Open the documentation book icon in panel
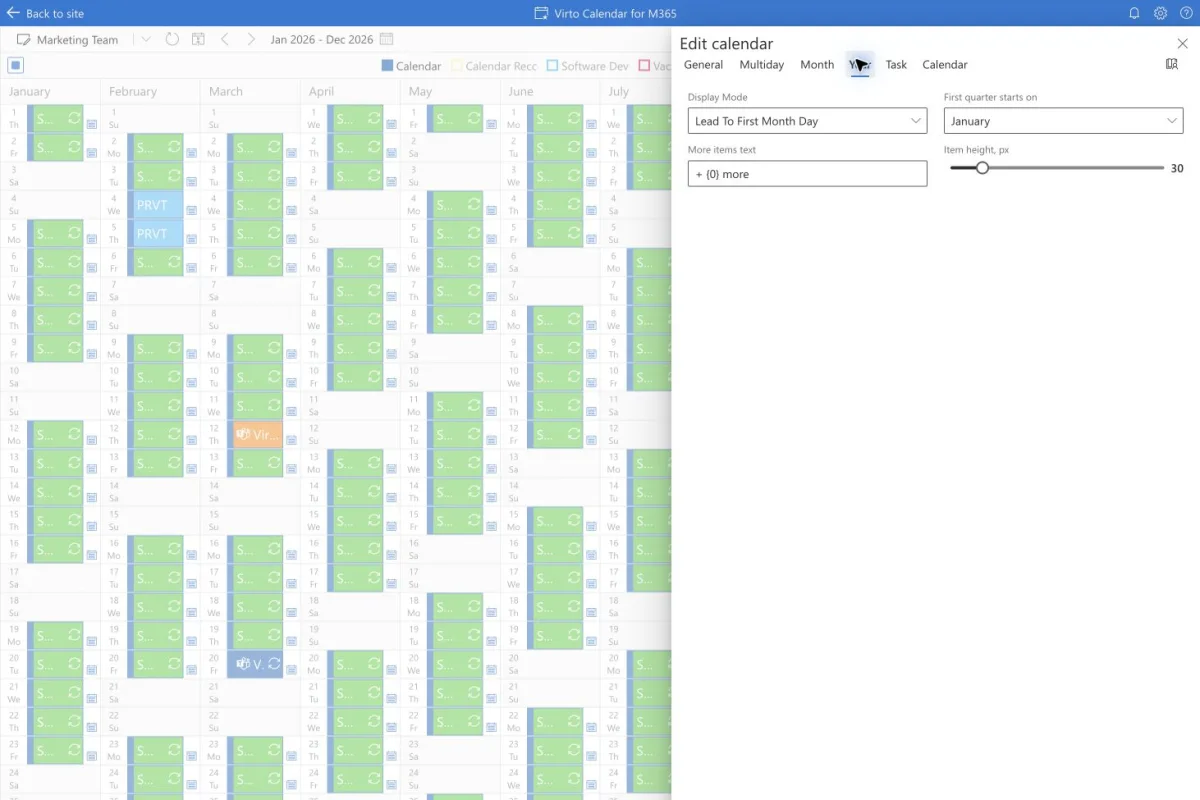Screen dimensions: 1200x800 coord(1172,64)
